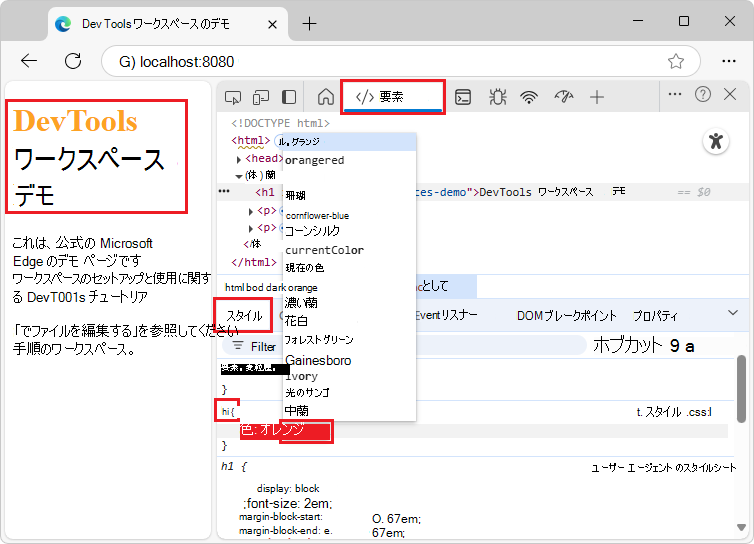
Task: Select the closing </html> tag line
Action: coord(254,262)
